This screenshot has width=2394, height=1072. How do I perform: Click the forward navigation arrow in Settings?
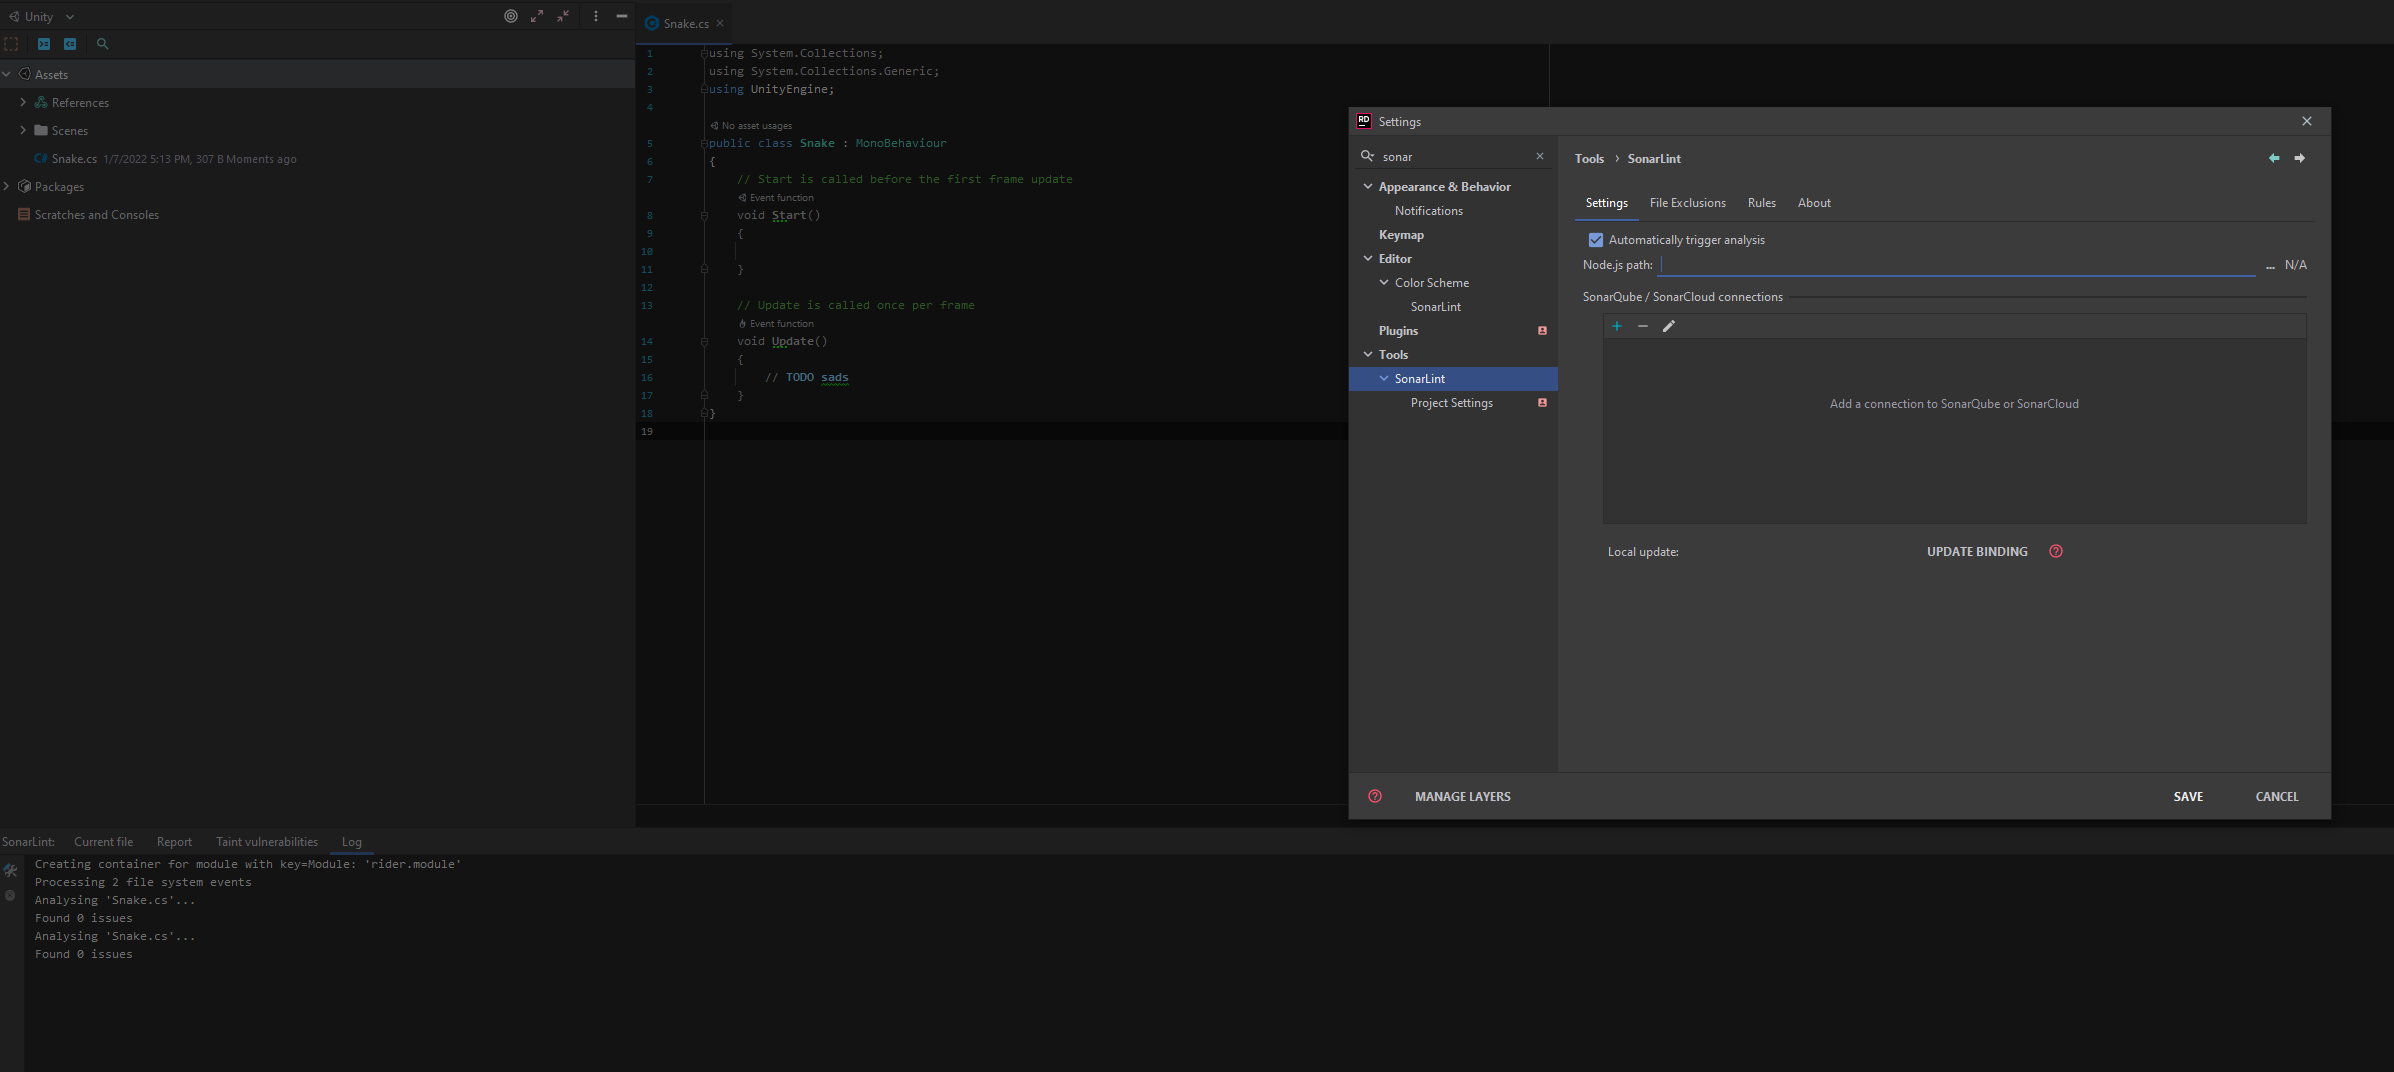(x=2300, y=158)
